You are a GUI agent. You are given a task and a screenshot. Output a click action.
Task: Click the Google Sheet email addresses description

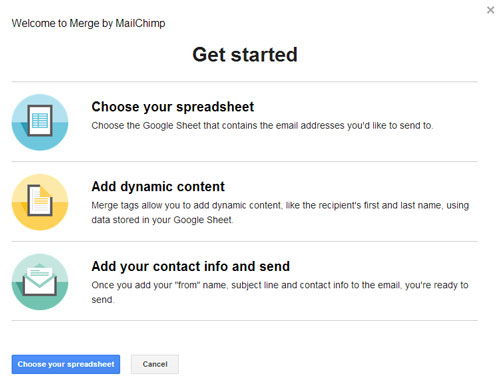262,126
